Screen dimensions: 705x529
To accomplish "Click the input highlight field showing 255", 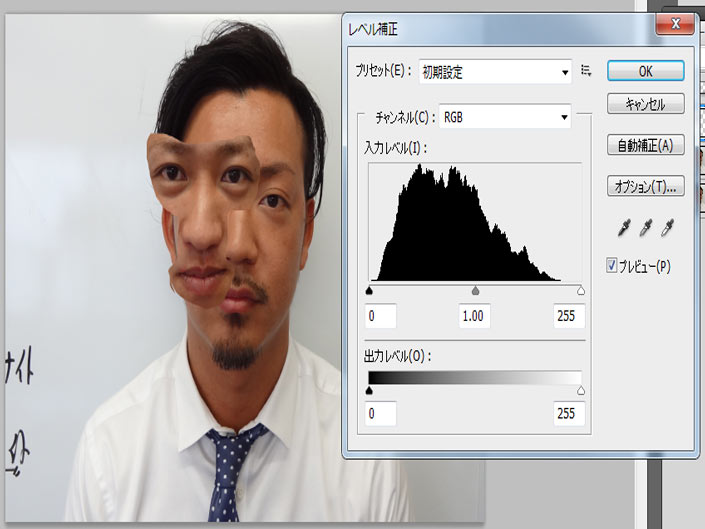I will coord(569,316).
